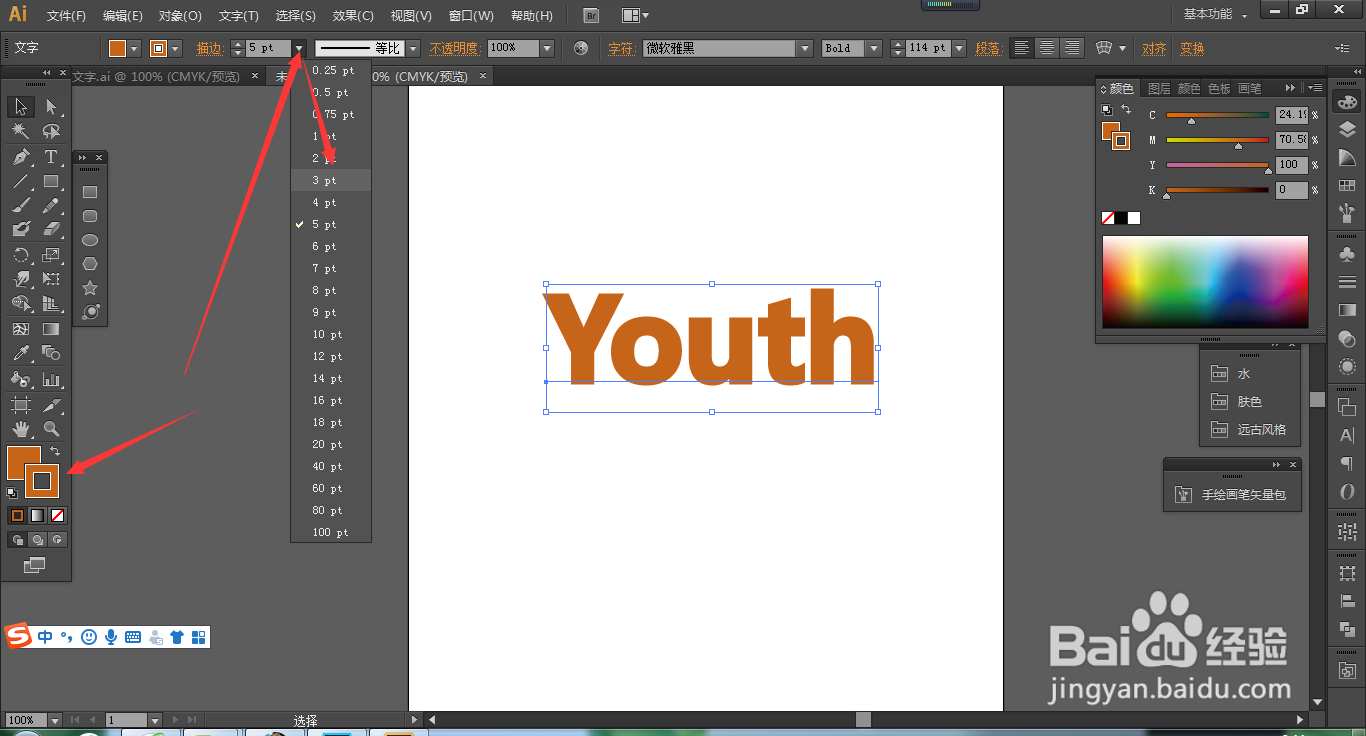The height and width of the screenshot is (736, 1366).
Task: Select the Direct Selection tool
Action: [51, 107]
